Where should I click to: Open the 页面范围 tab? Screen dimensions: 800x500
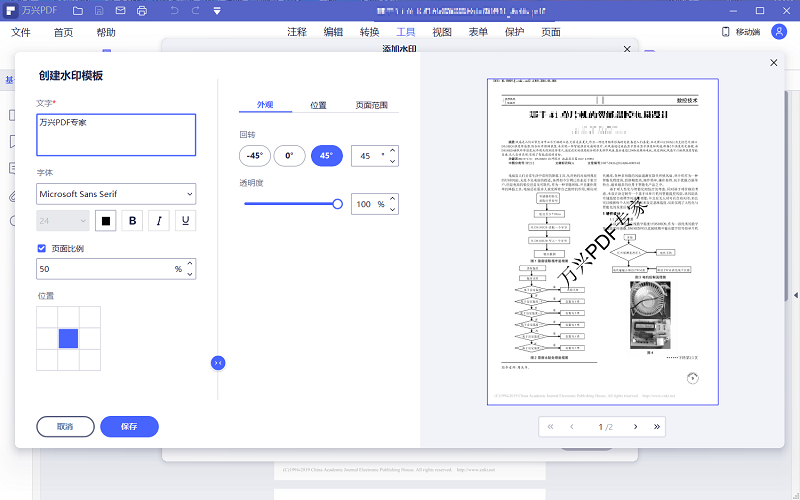(371, 105)
